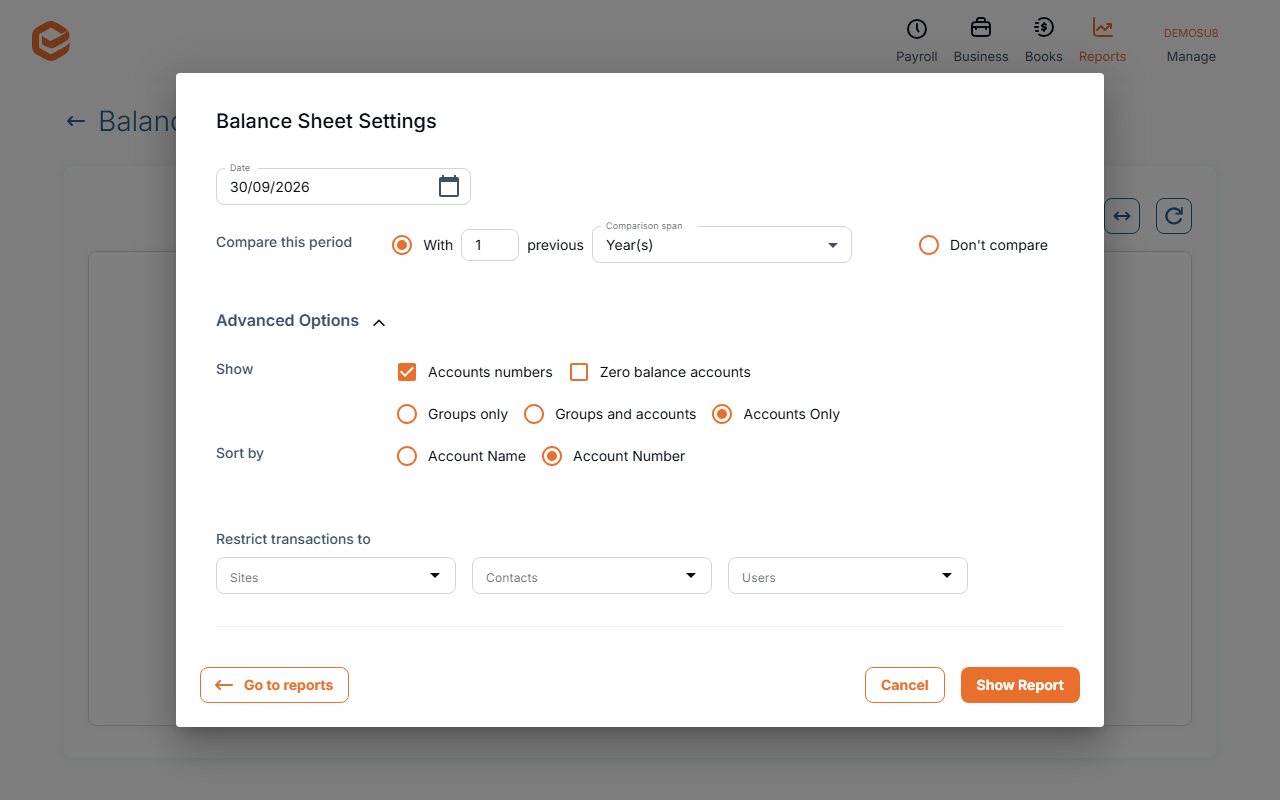Open the DEMOSUB Manage menu
Screen dimensions: 1280x800
pyautogui.click(x=1191, y=45)
